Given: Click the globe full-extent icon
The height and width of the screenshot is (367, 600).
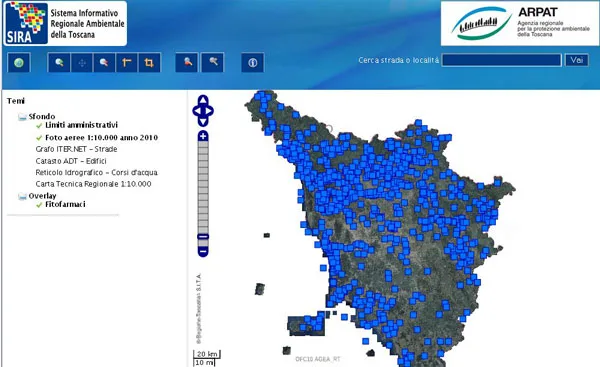Looking at the screenshot, I should [x=19, y=63].
